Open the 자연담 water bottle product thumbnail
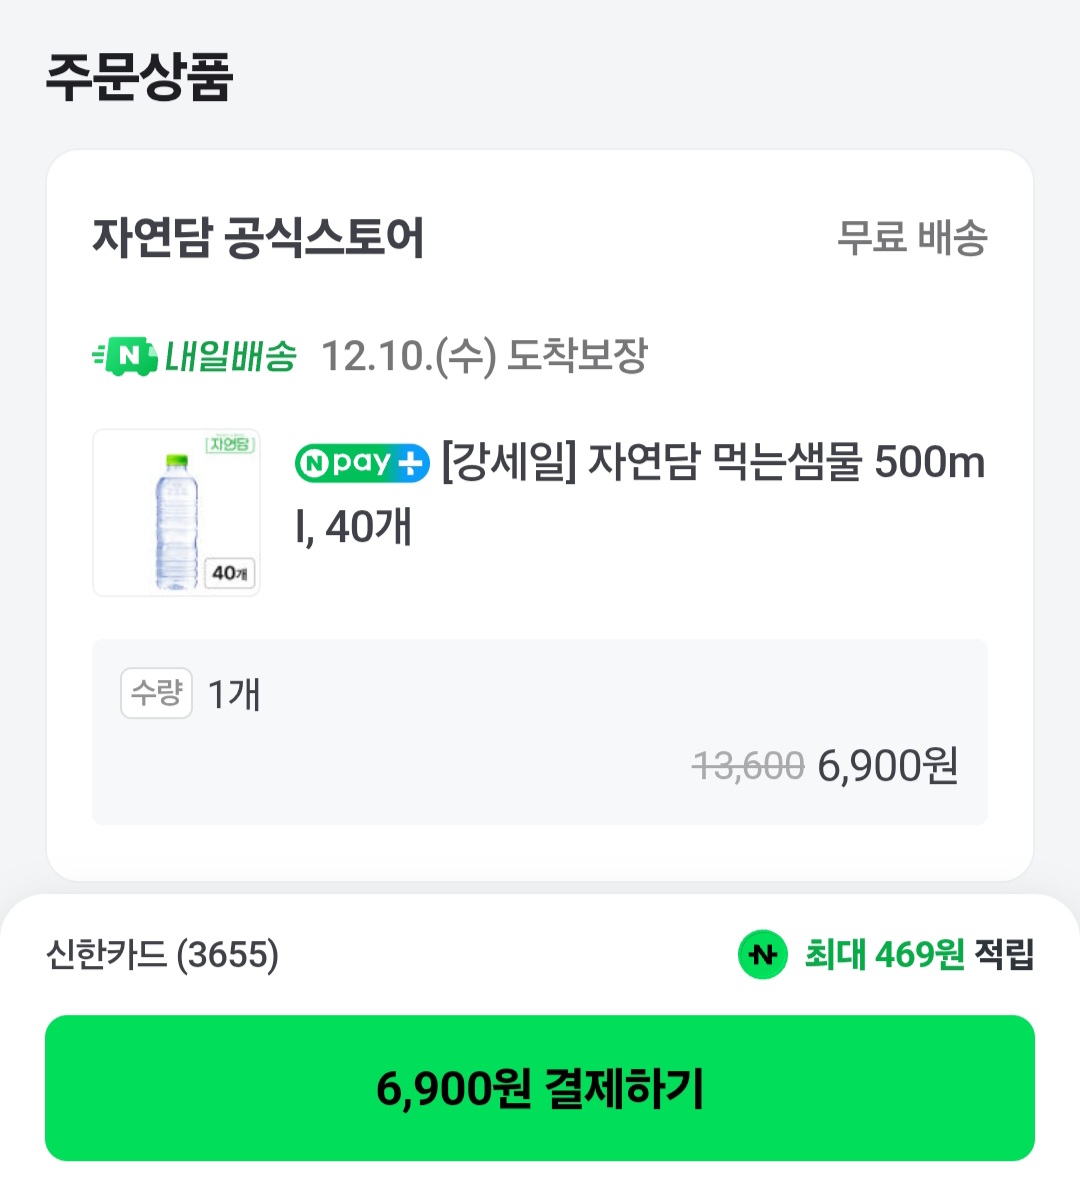1080x1182 pixels. point(176,513)
